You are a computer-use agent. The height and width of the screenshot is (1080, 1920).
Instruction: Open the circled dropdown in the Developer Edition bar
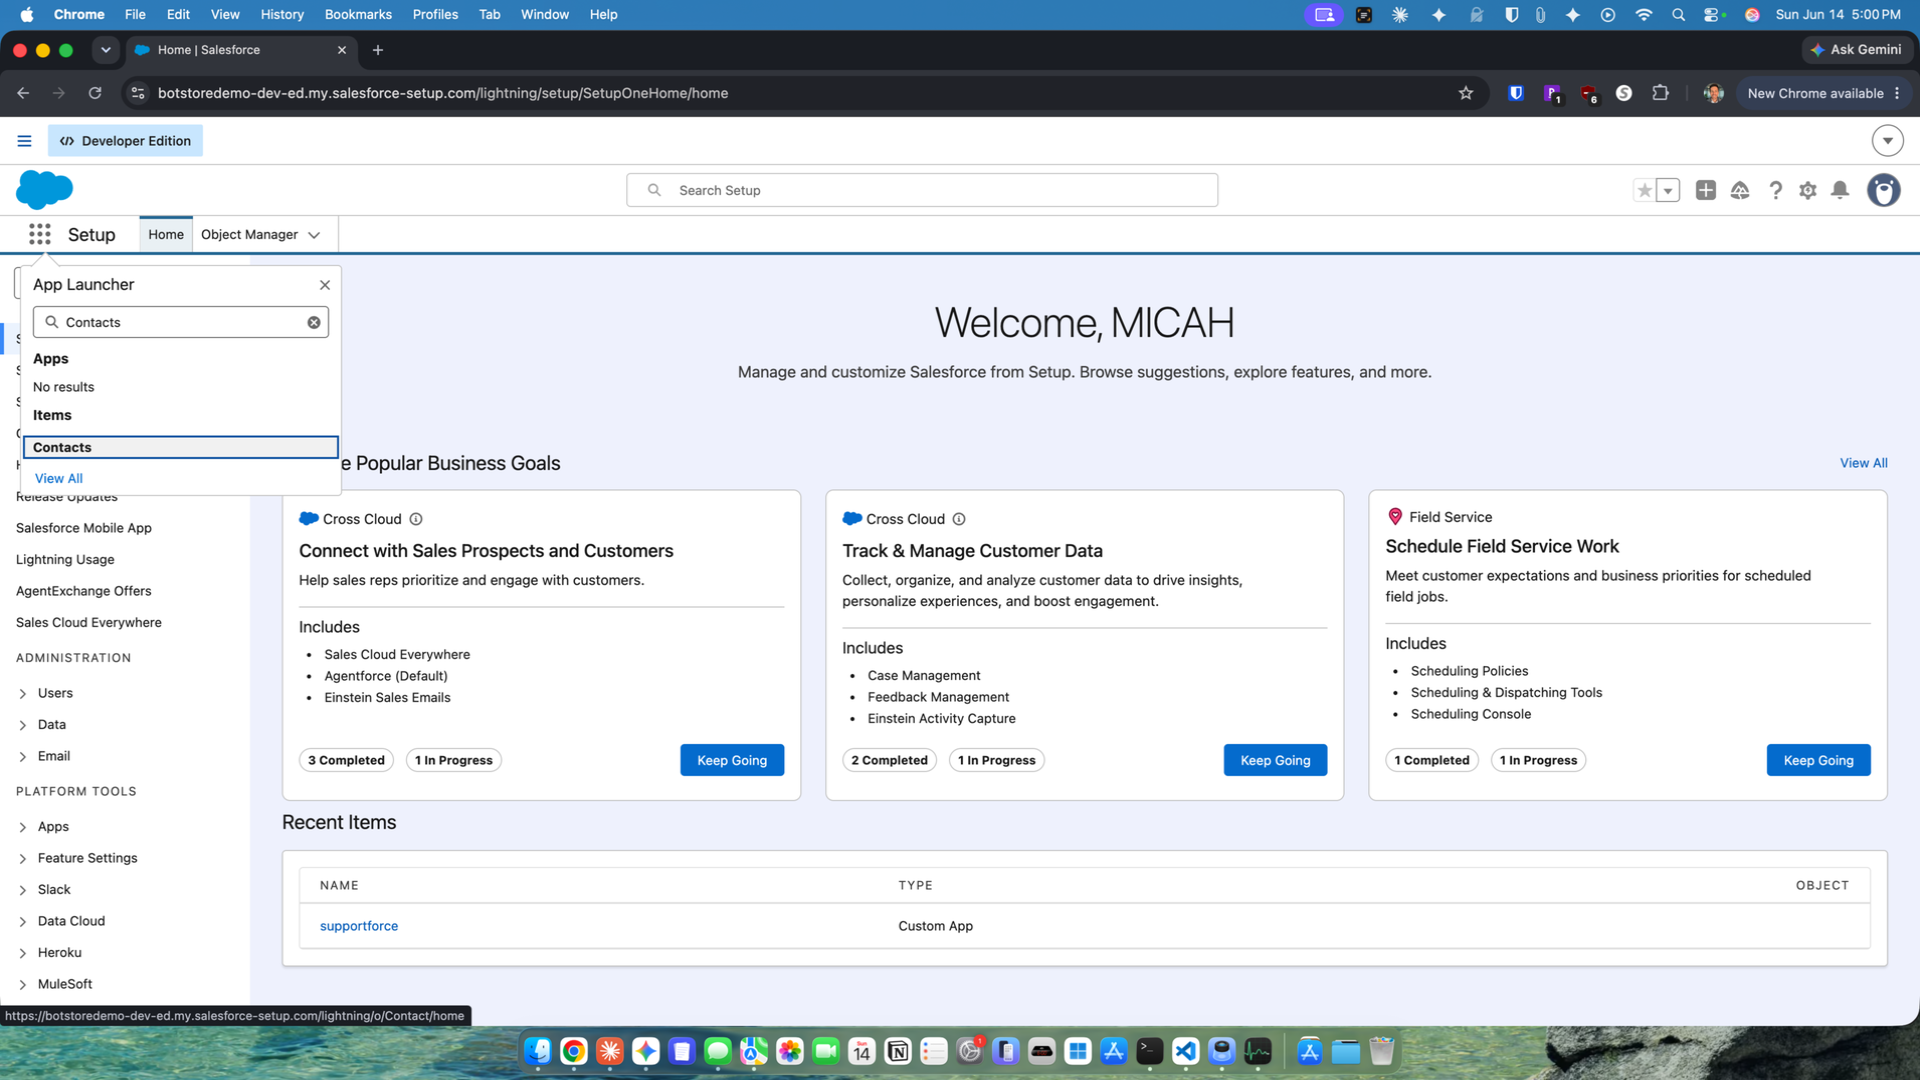pyautogui.click(x=1887, y=141)
